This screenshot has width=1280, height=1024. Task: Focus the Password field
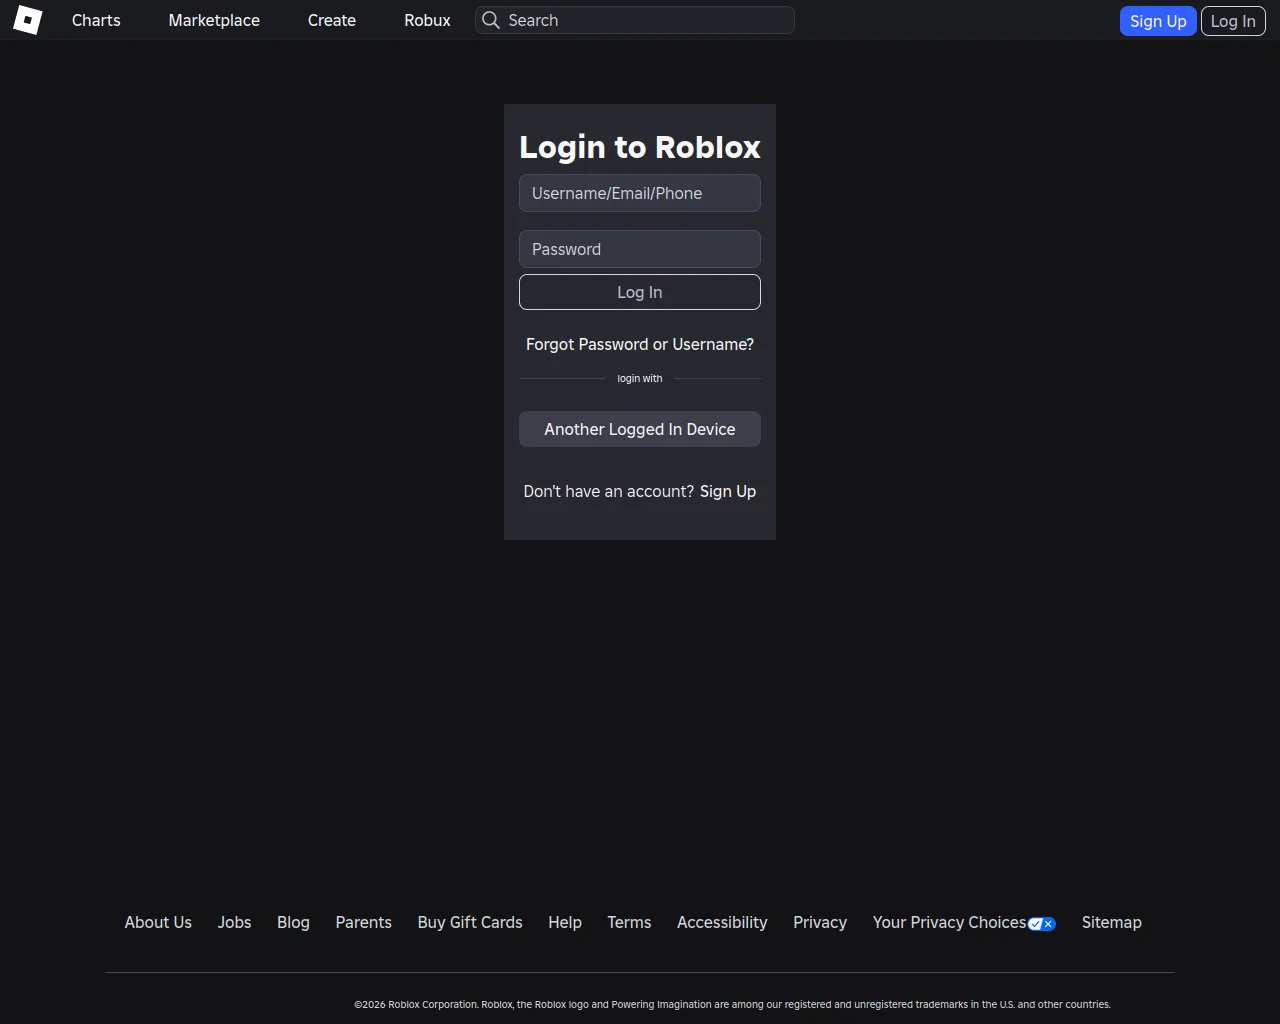pos(640,249)
